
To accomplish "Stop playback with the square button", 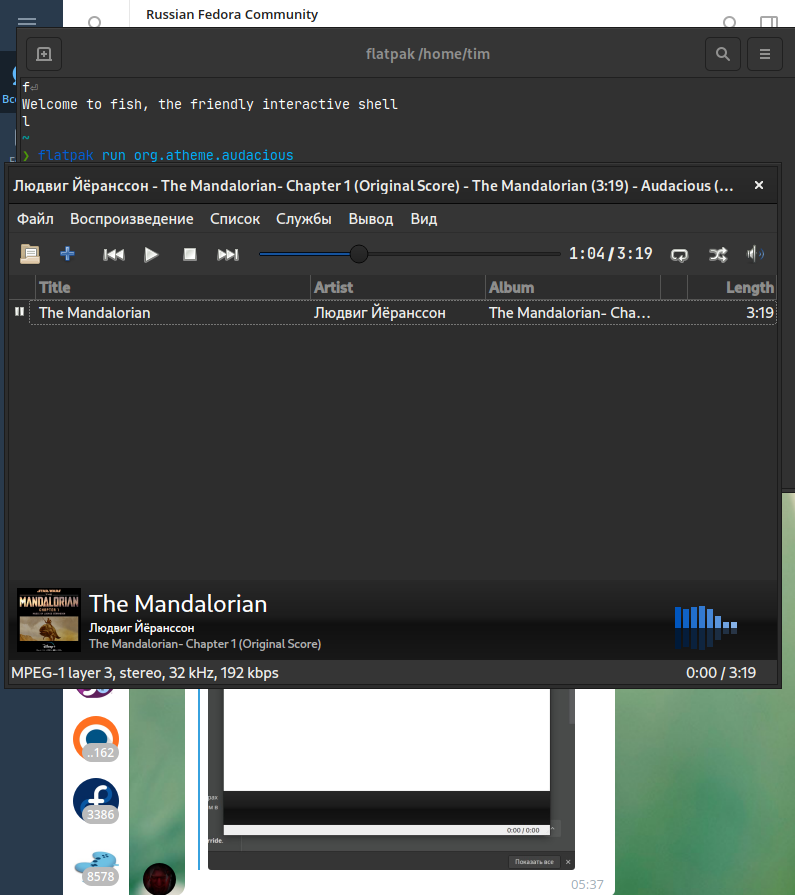I will (189, 255).
